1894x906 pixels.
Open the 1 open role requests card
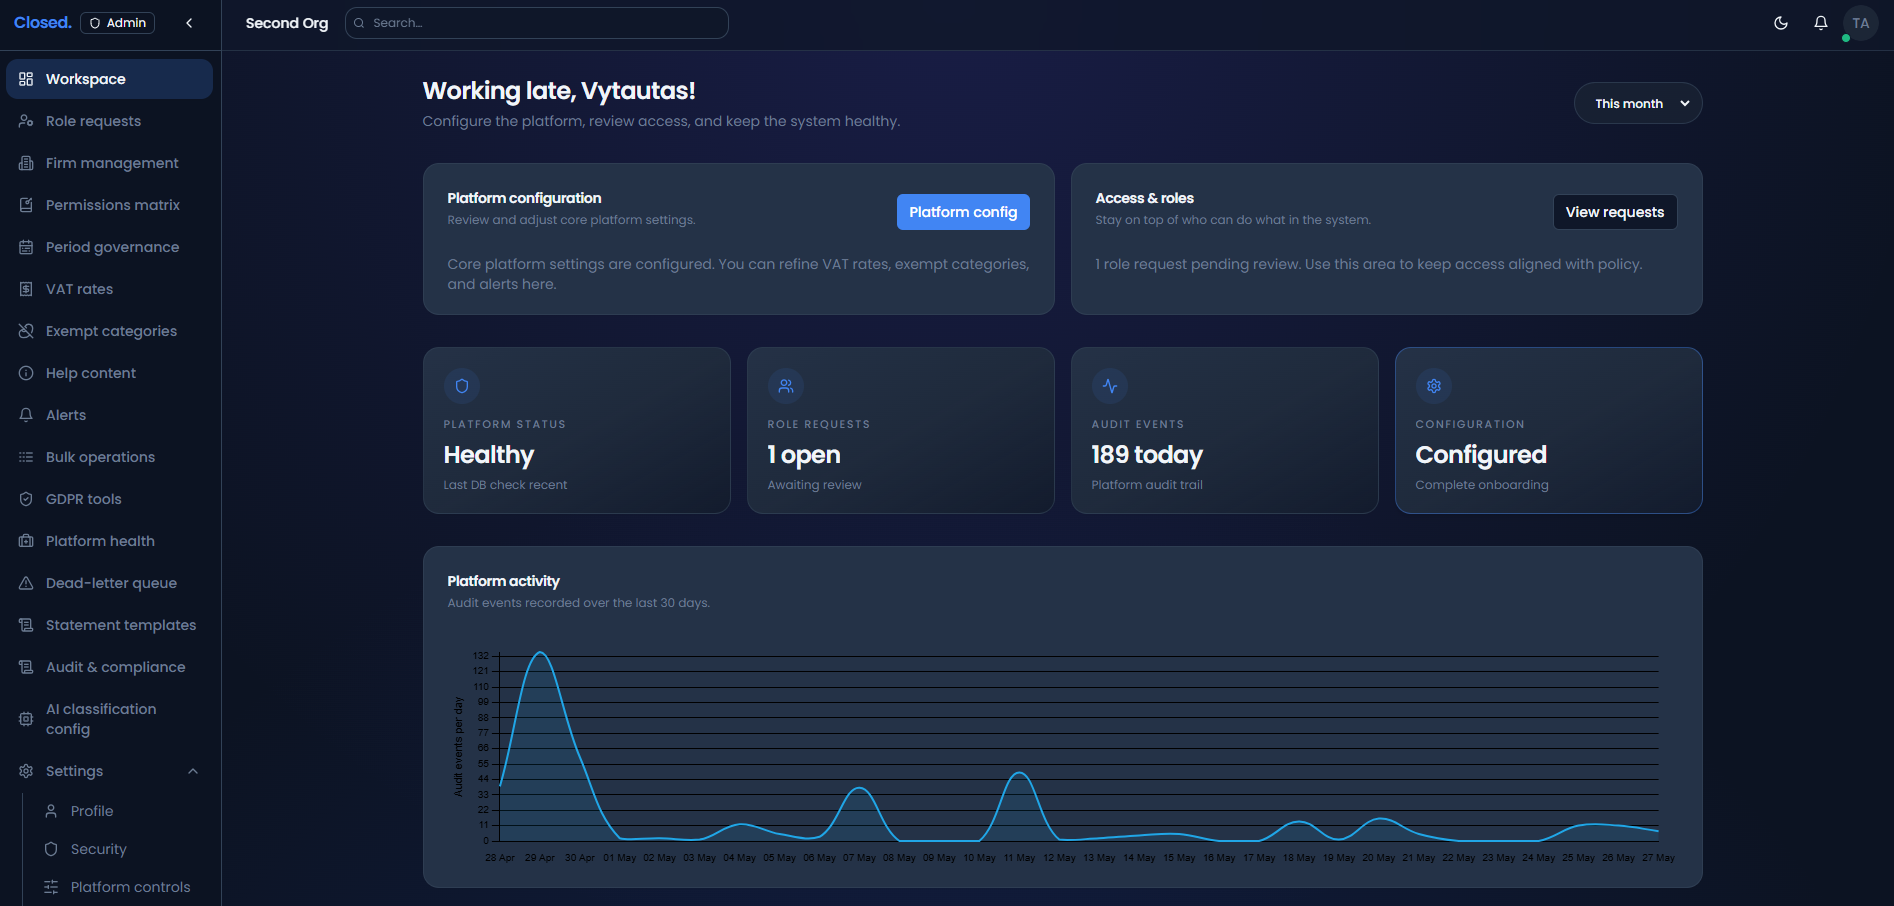901,431
